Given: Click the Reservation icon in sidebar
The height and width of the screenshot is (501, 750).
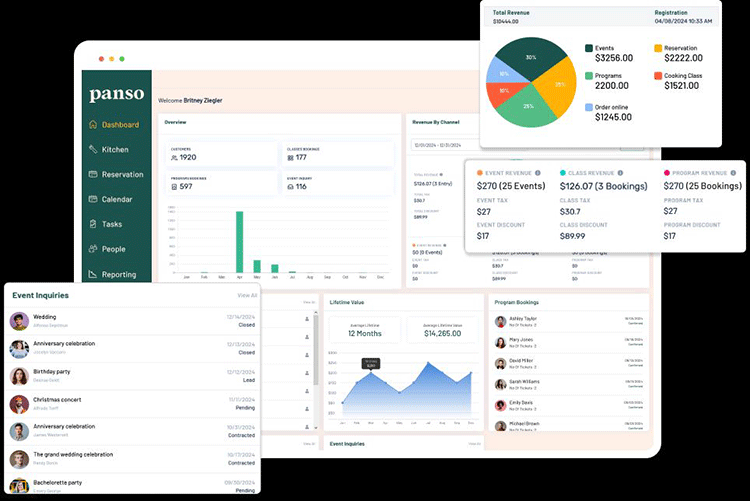Looking at the screenshot, I should pyautogui.click(x=93, y=175).
